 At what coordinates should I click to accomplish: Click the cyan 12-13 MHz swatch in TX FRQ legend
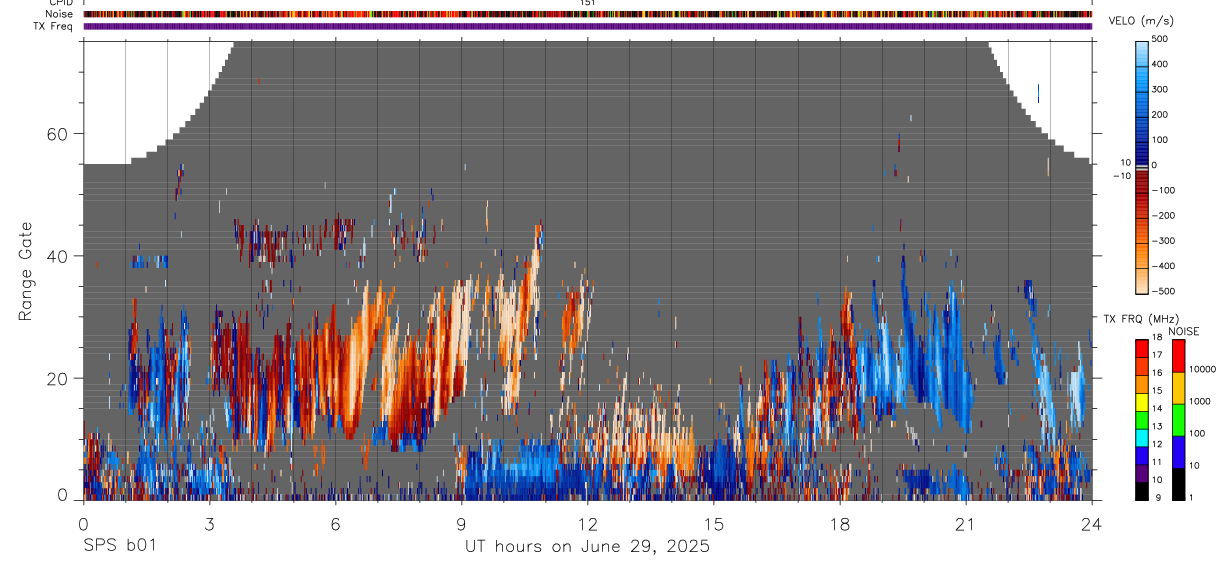click(x=1142, y=437)
